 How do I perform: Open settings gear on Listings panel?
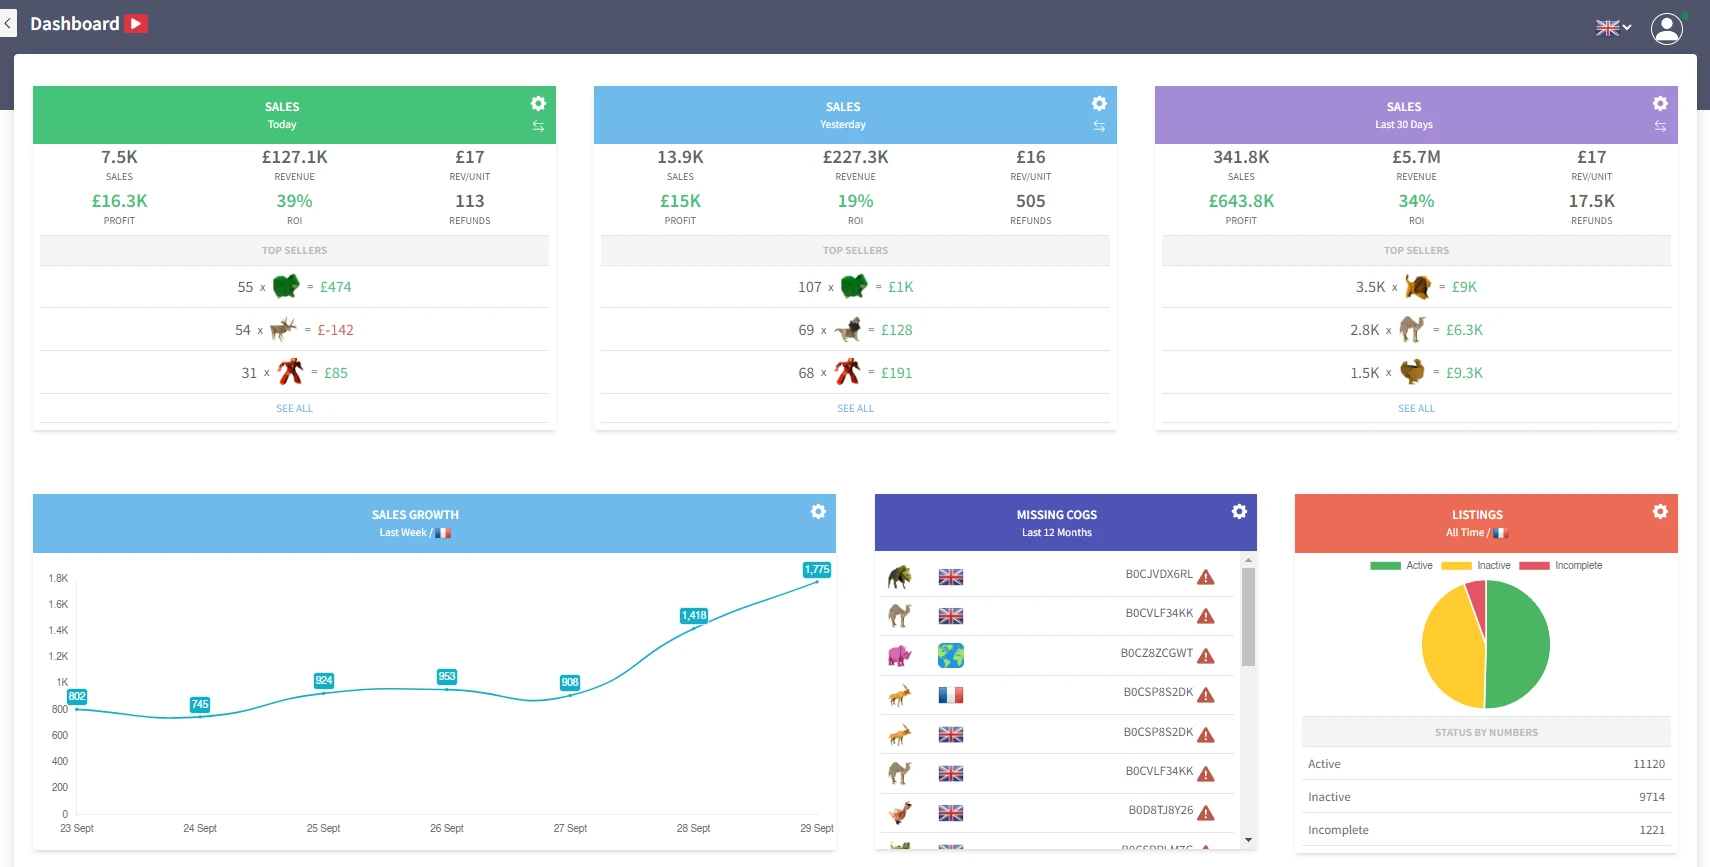coord(1660,511)
